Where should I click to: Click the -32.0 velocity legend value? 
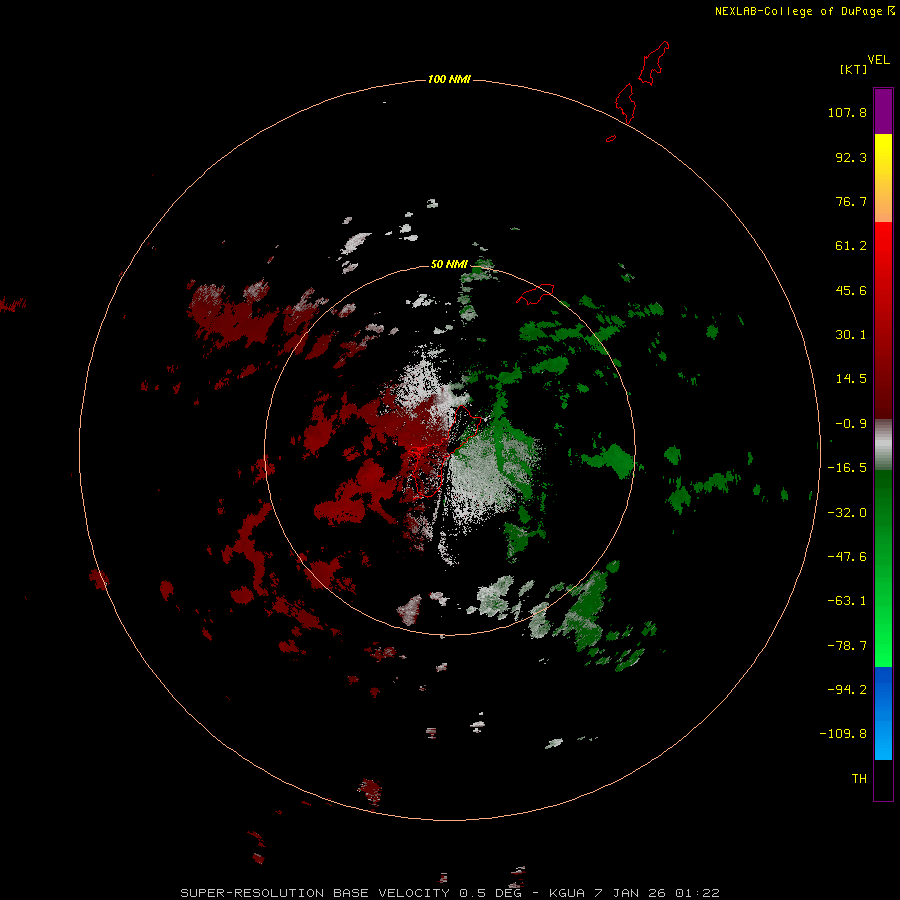tap(847, 513)
